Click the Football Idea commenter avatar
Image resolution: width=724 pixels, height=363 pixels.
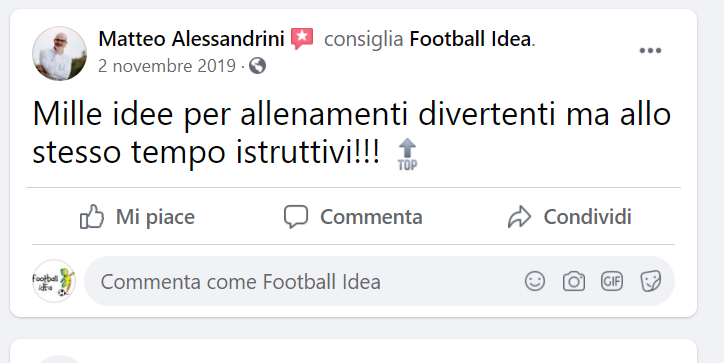tap(54, 281)
